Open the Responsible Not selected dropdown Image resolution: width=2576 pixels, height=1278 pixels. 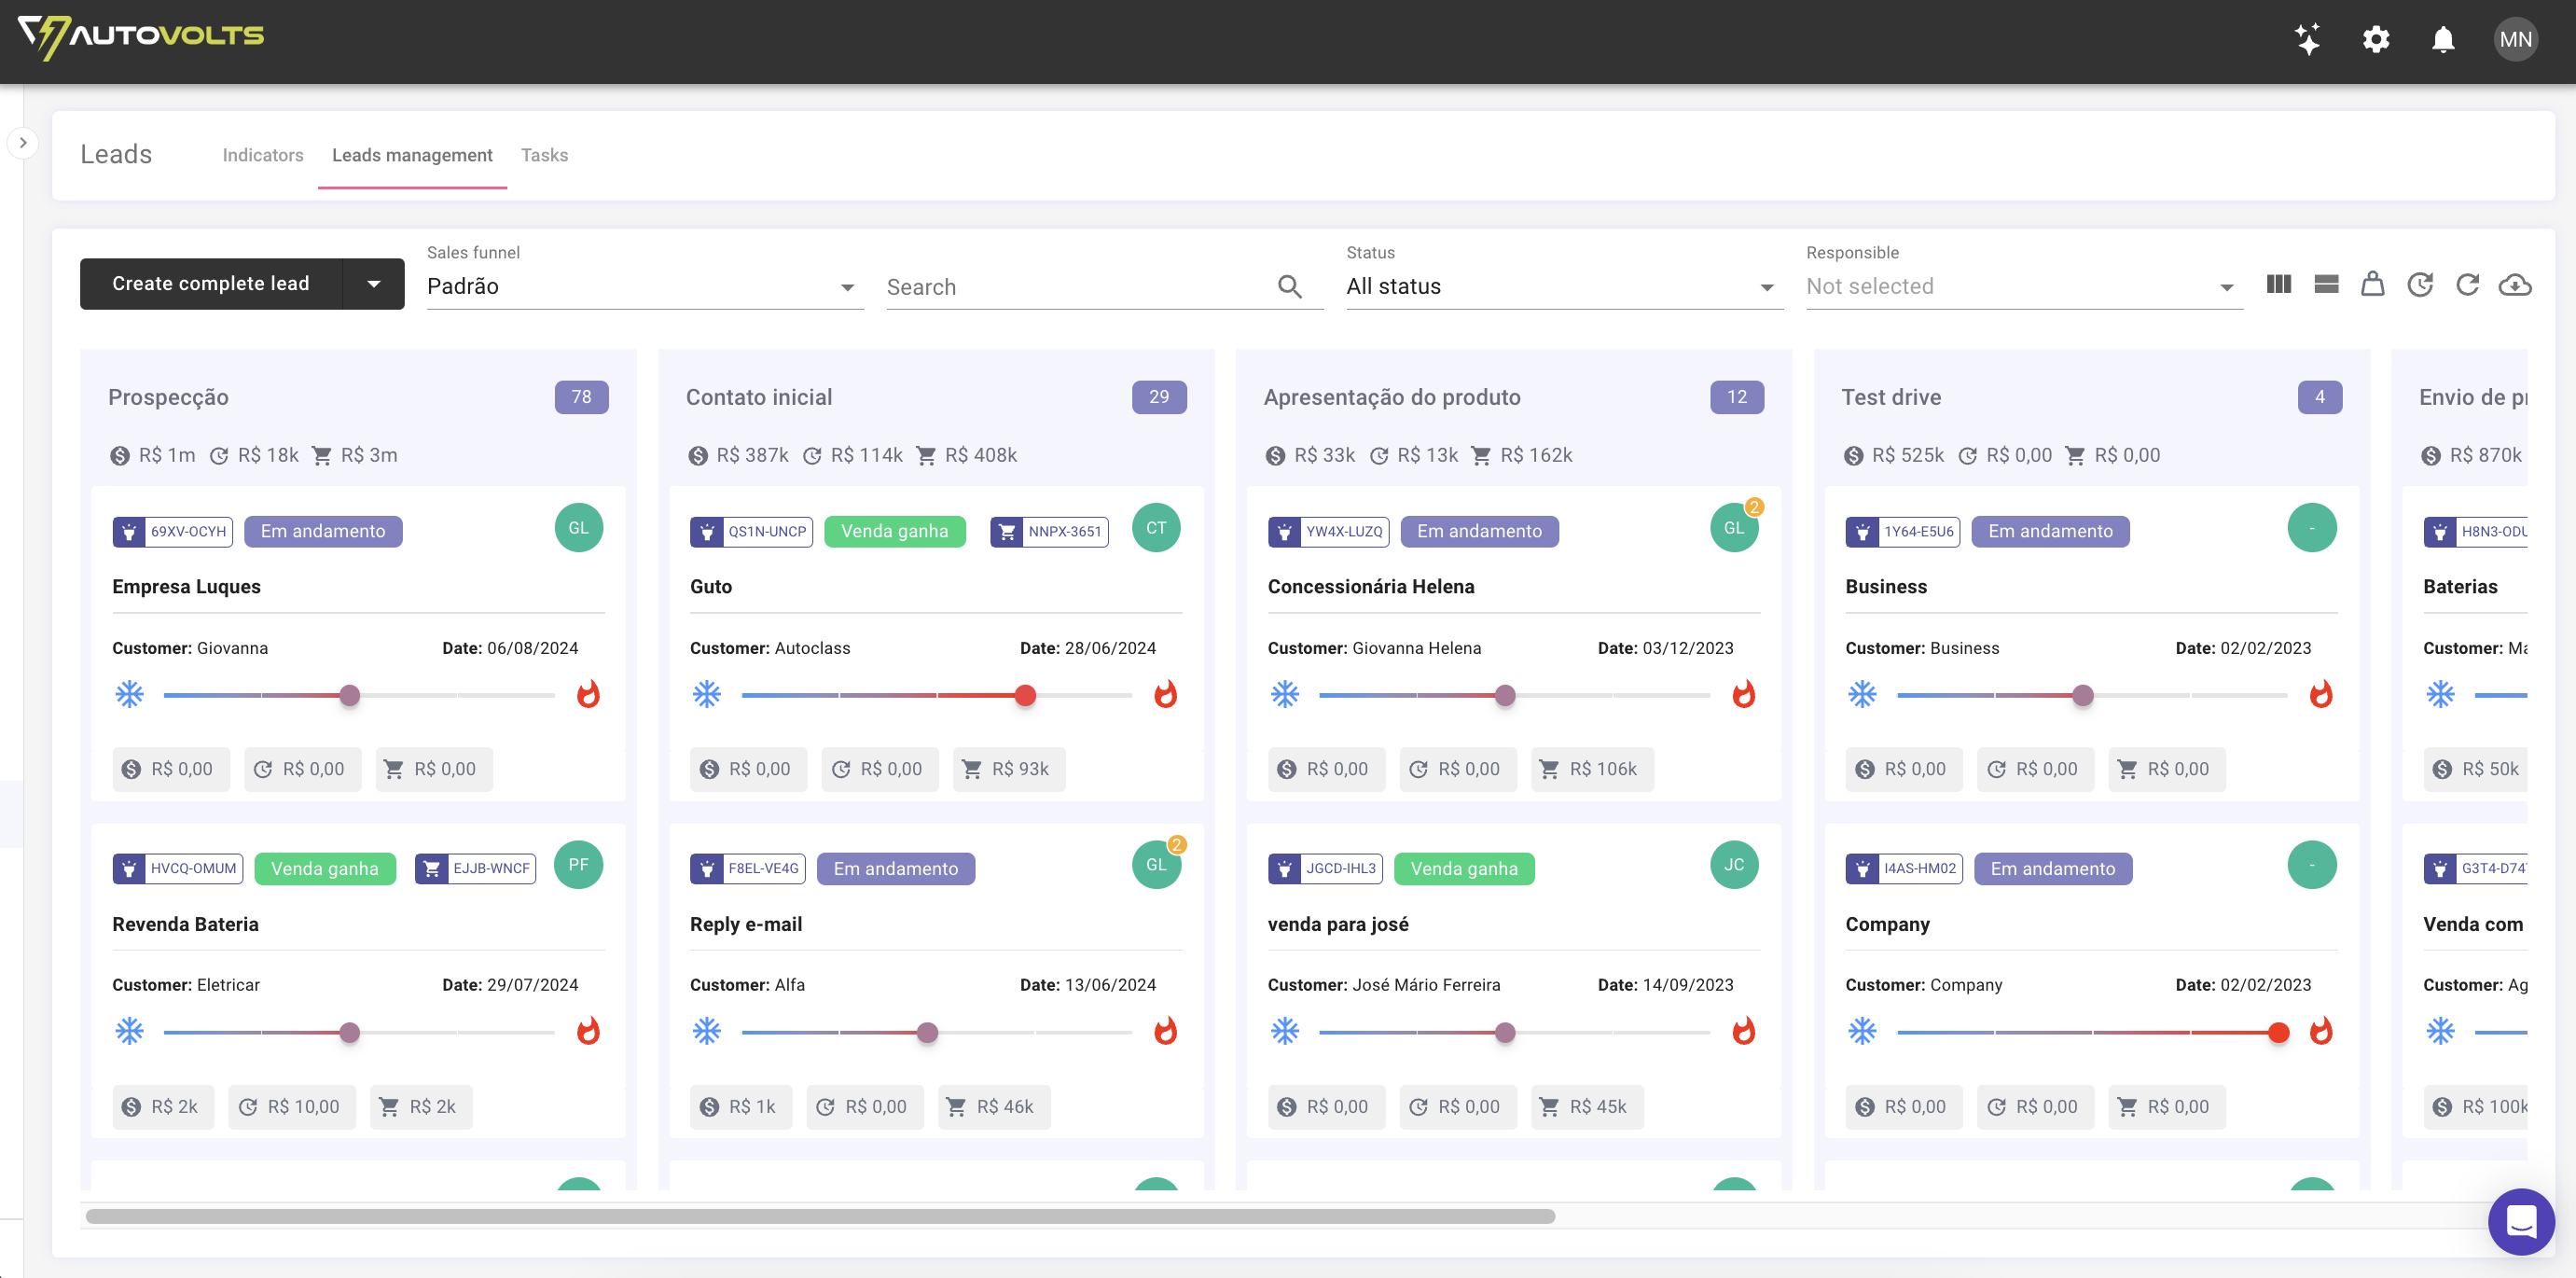click(x=2022, y=286)
